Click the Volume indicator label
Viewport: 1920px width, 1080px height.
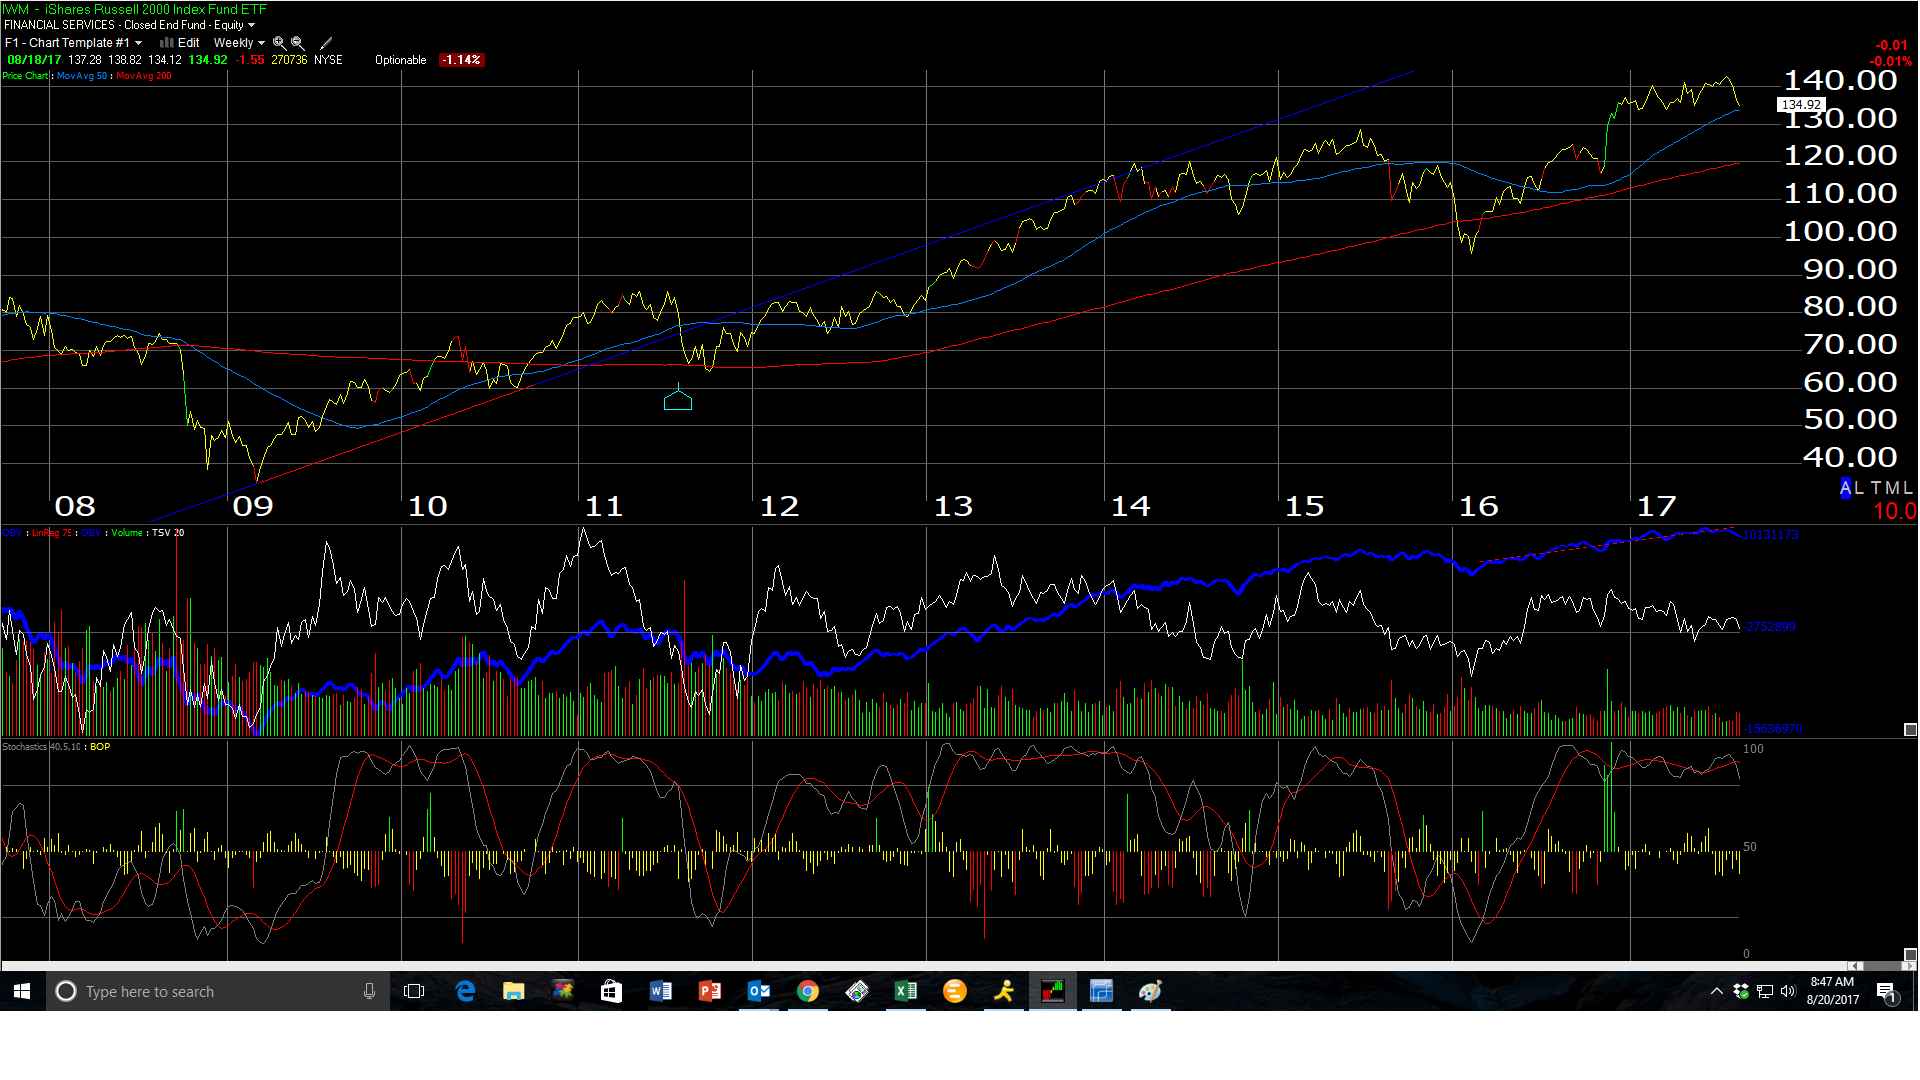(x=127, y=533)
